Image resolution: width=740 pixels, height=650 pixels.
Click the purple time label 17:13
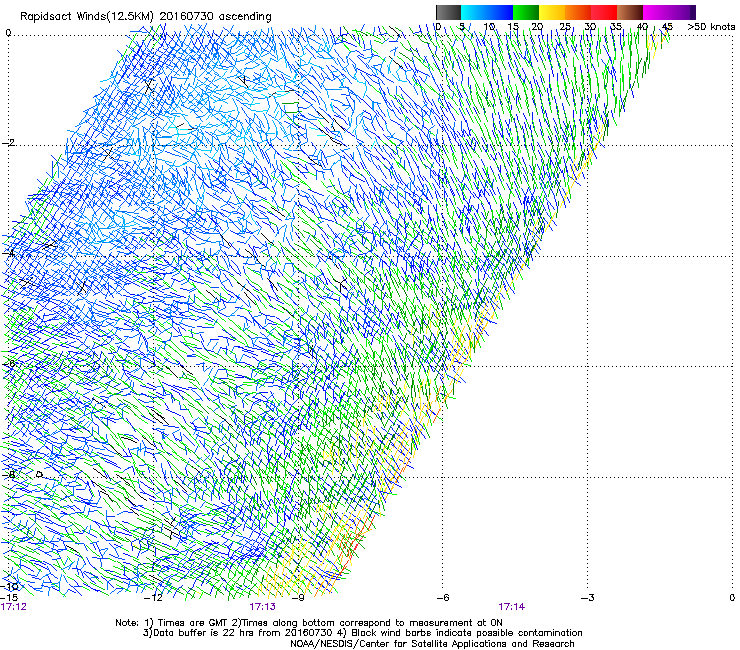(262, 607)
